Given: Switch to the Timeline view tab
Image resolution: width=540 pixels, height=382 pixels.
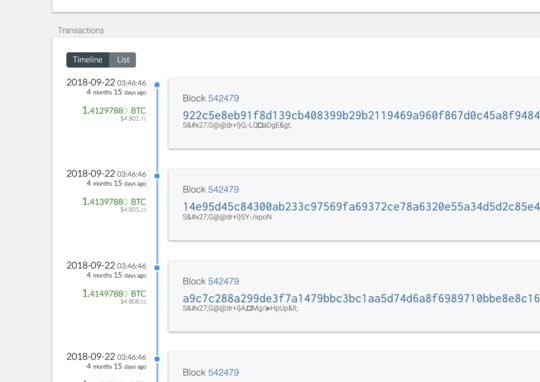Looking at the screenshot, I should 88,60.
